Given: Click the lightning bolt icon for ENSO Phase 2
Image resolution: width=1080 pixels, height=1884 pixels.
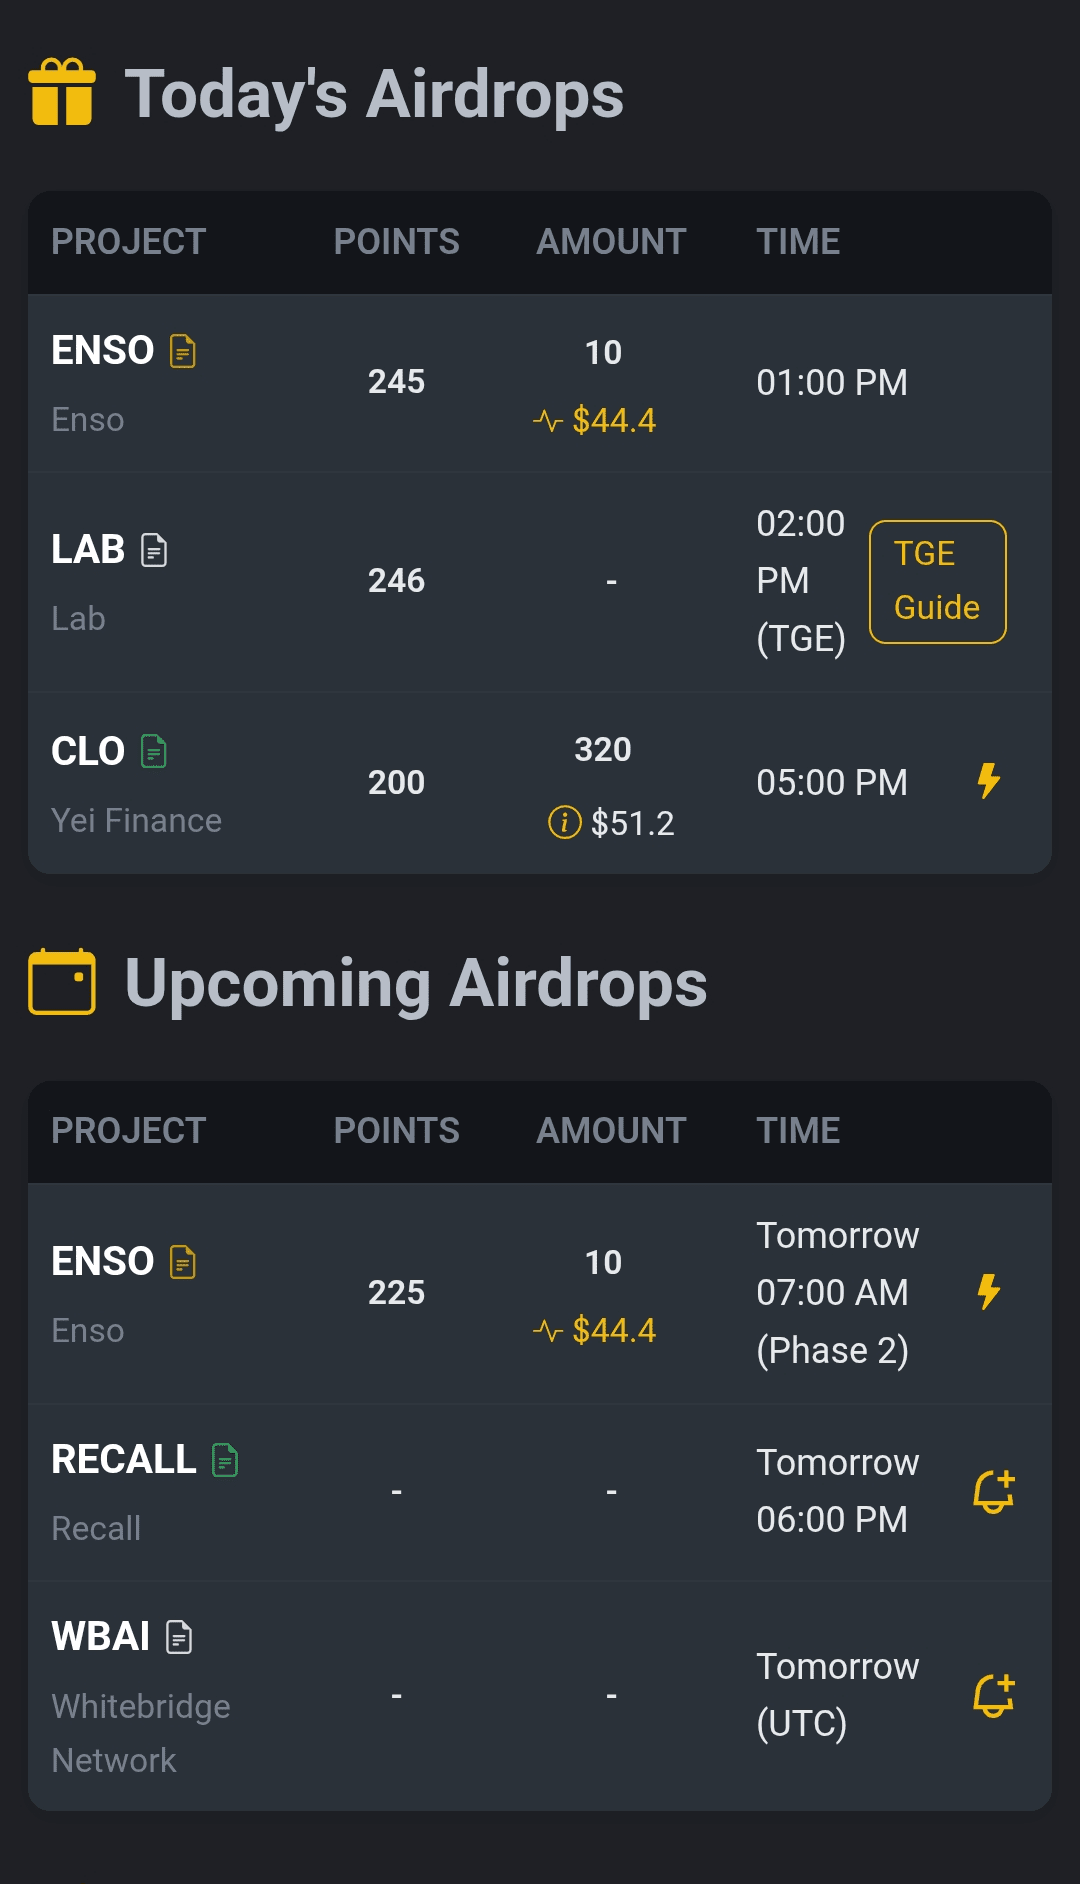Looking at the screenshot, I should click(989, 1292).
